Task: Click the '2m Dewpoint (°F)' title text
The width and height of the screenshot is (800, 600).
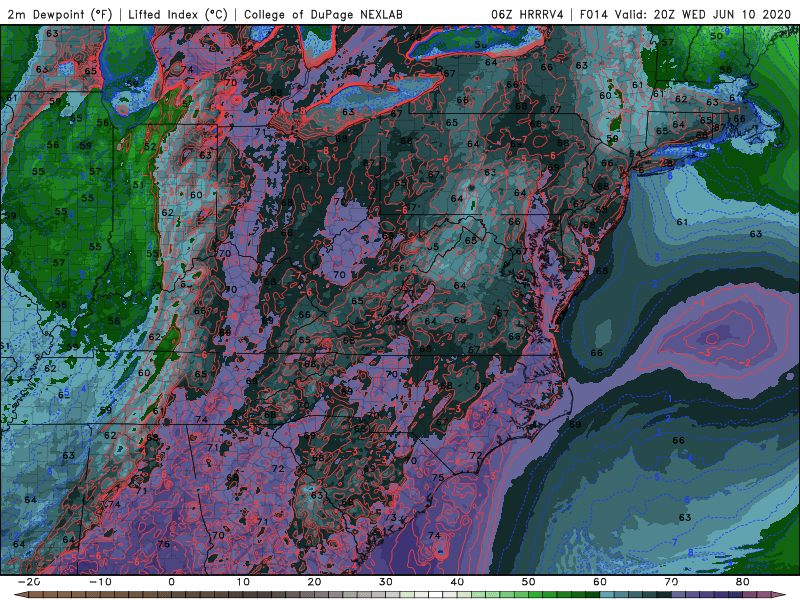Action: [59, 14]
